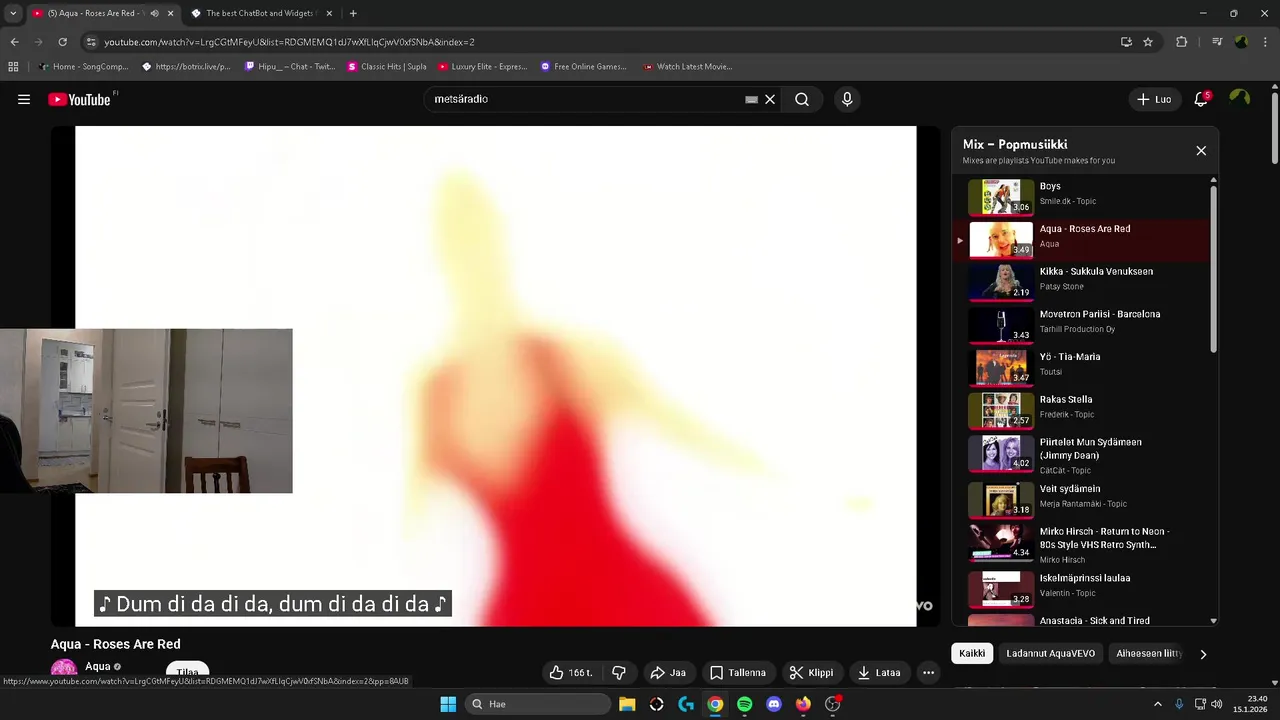Bookmark this page with the star
Image resolution: width=1280 pixels, height=720 pixels.
(x=1148, y=42)
